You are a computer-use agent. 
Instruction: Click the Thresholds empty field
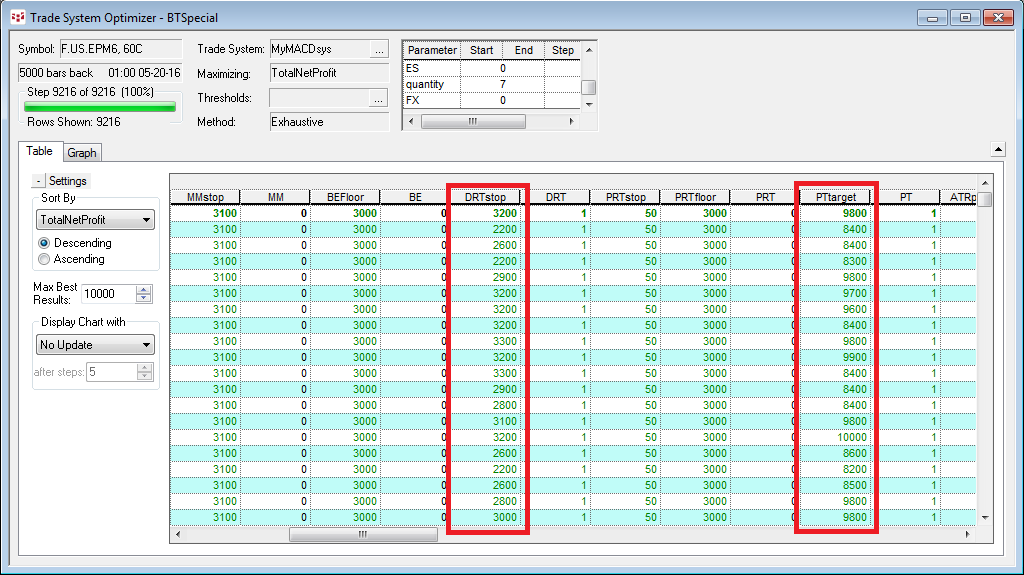click(x=319, y=98)
